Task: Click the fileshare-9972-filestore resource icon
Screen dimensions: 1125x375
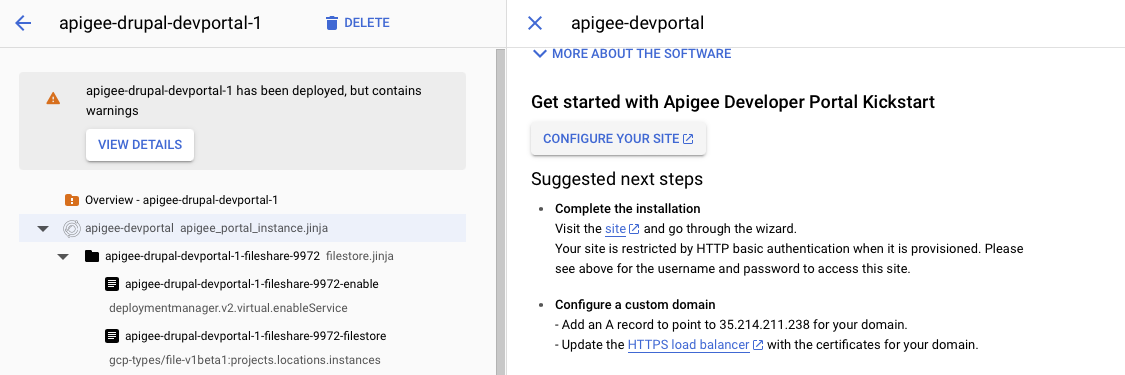Action: (111, 336)
